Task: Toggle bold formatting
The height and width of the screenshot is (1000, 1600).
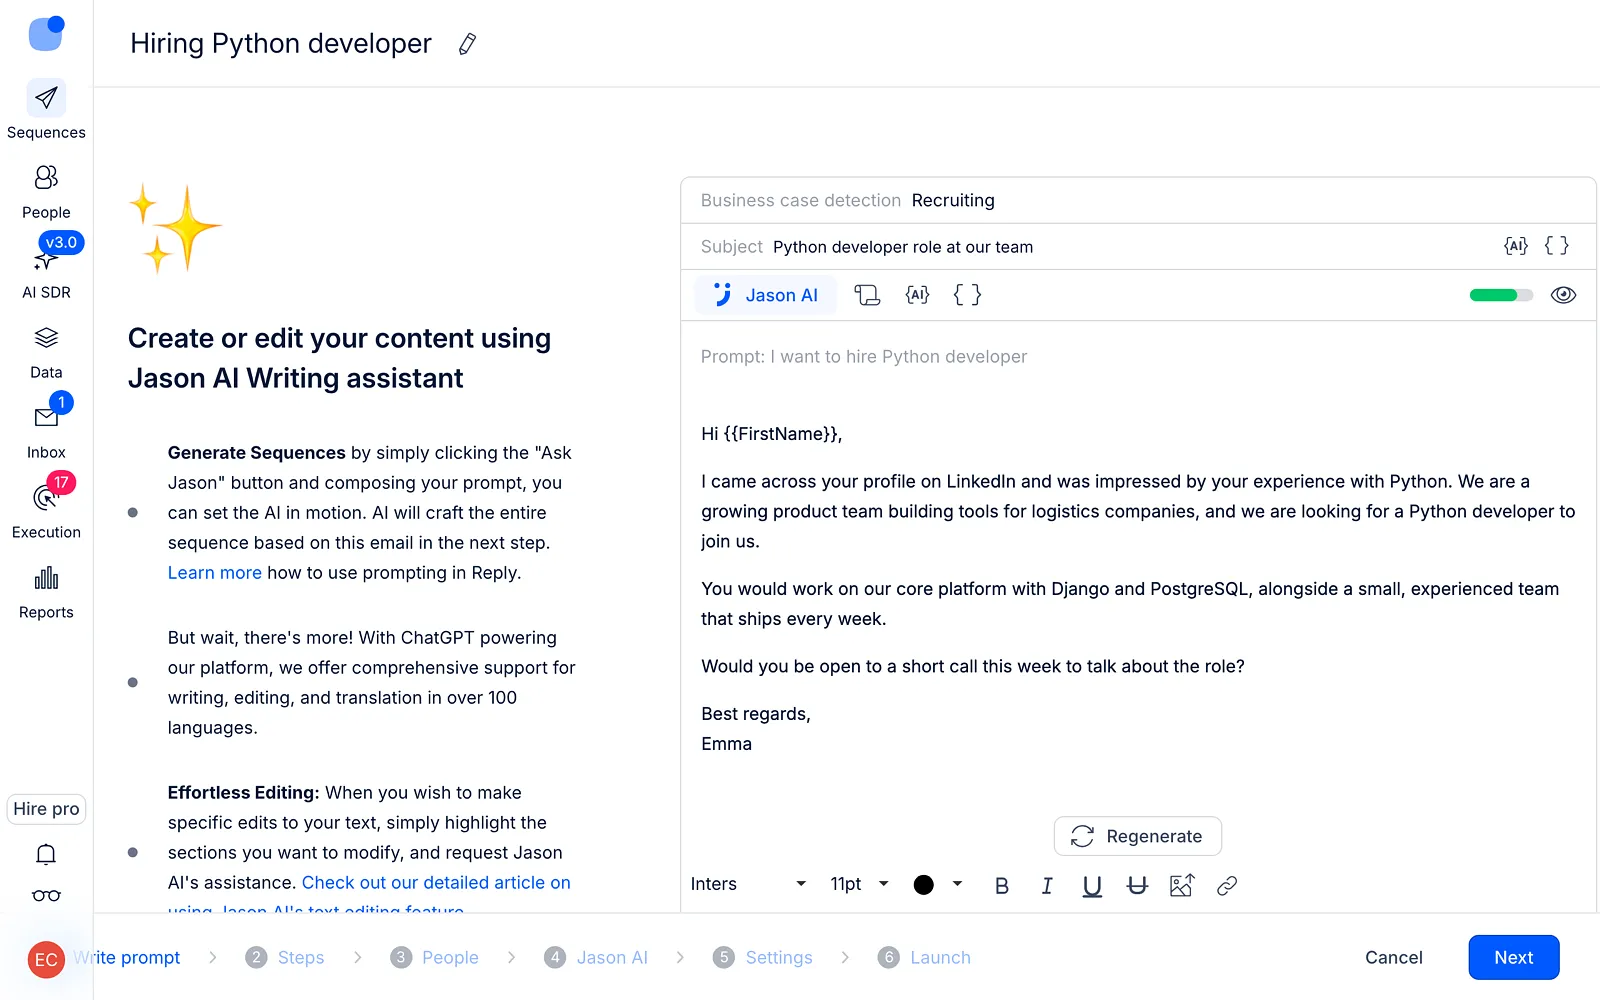Action: coord(1002,885)
